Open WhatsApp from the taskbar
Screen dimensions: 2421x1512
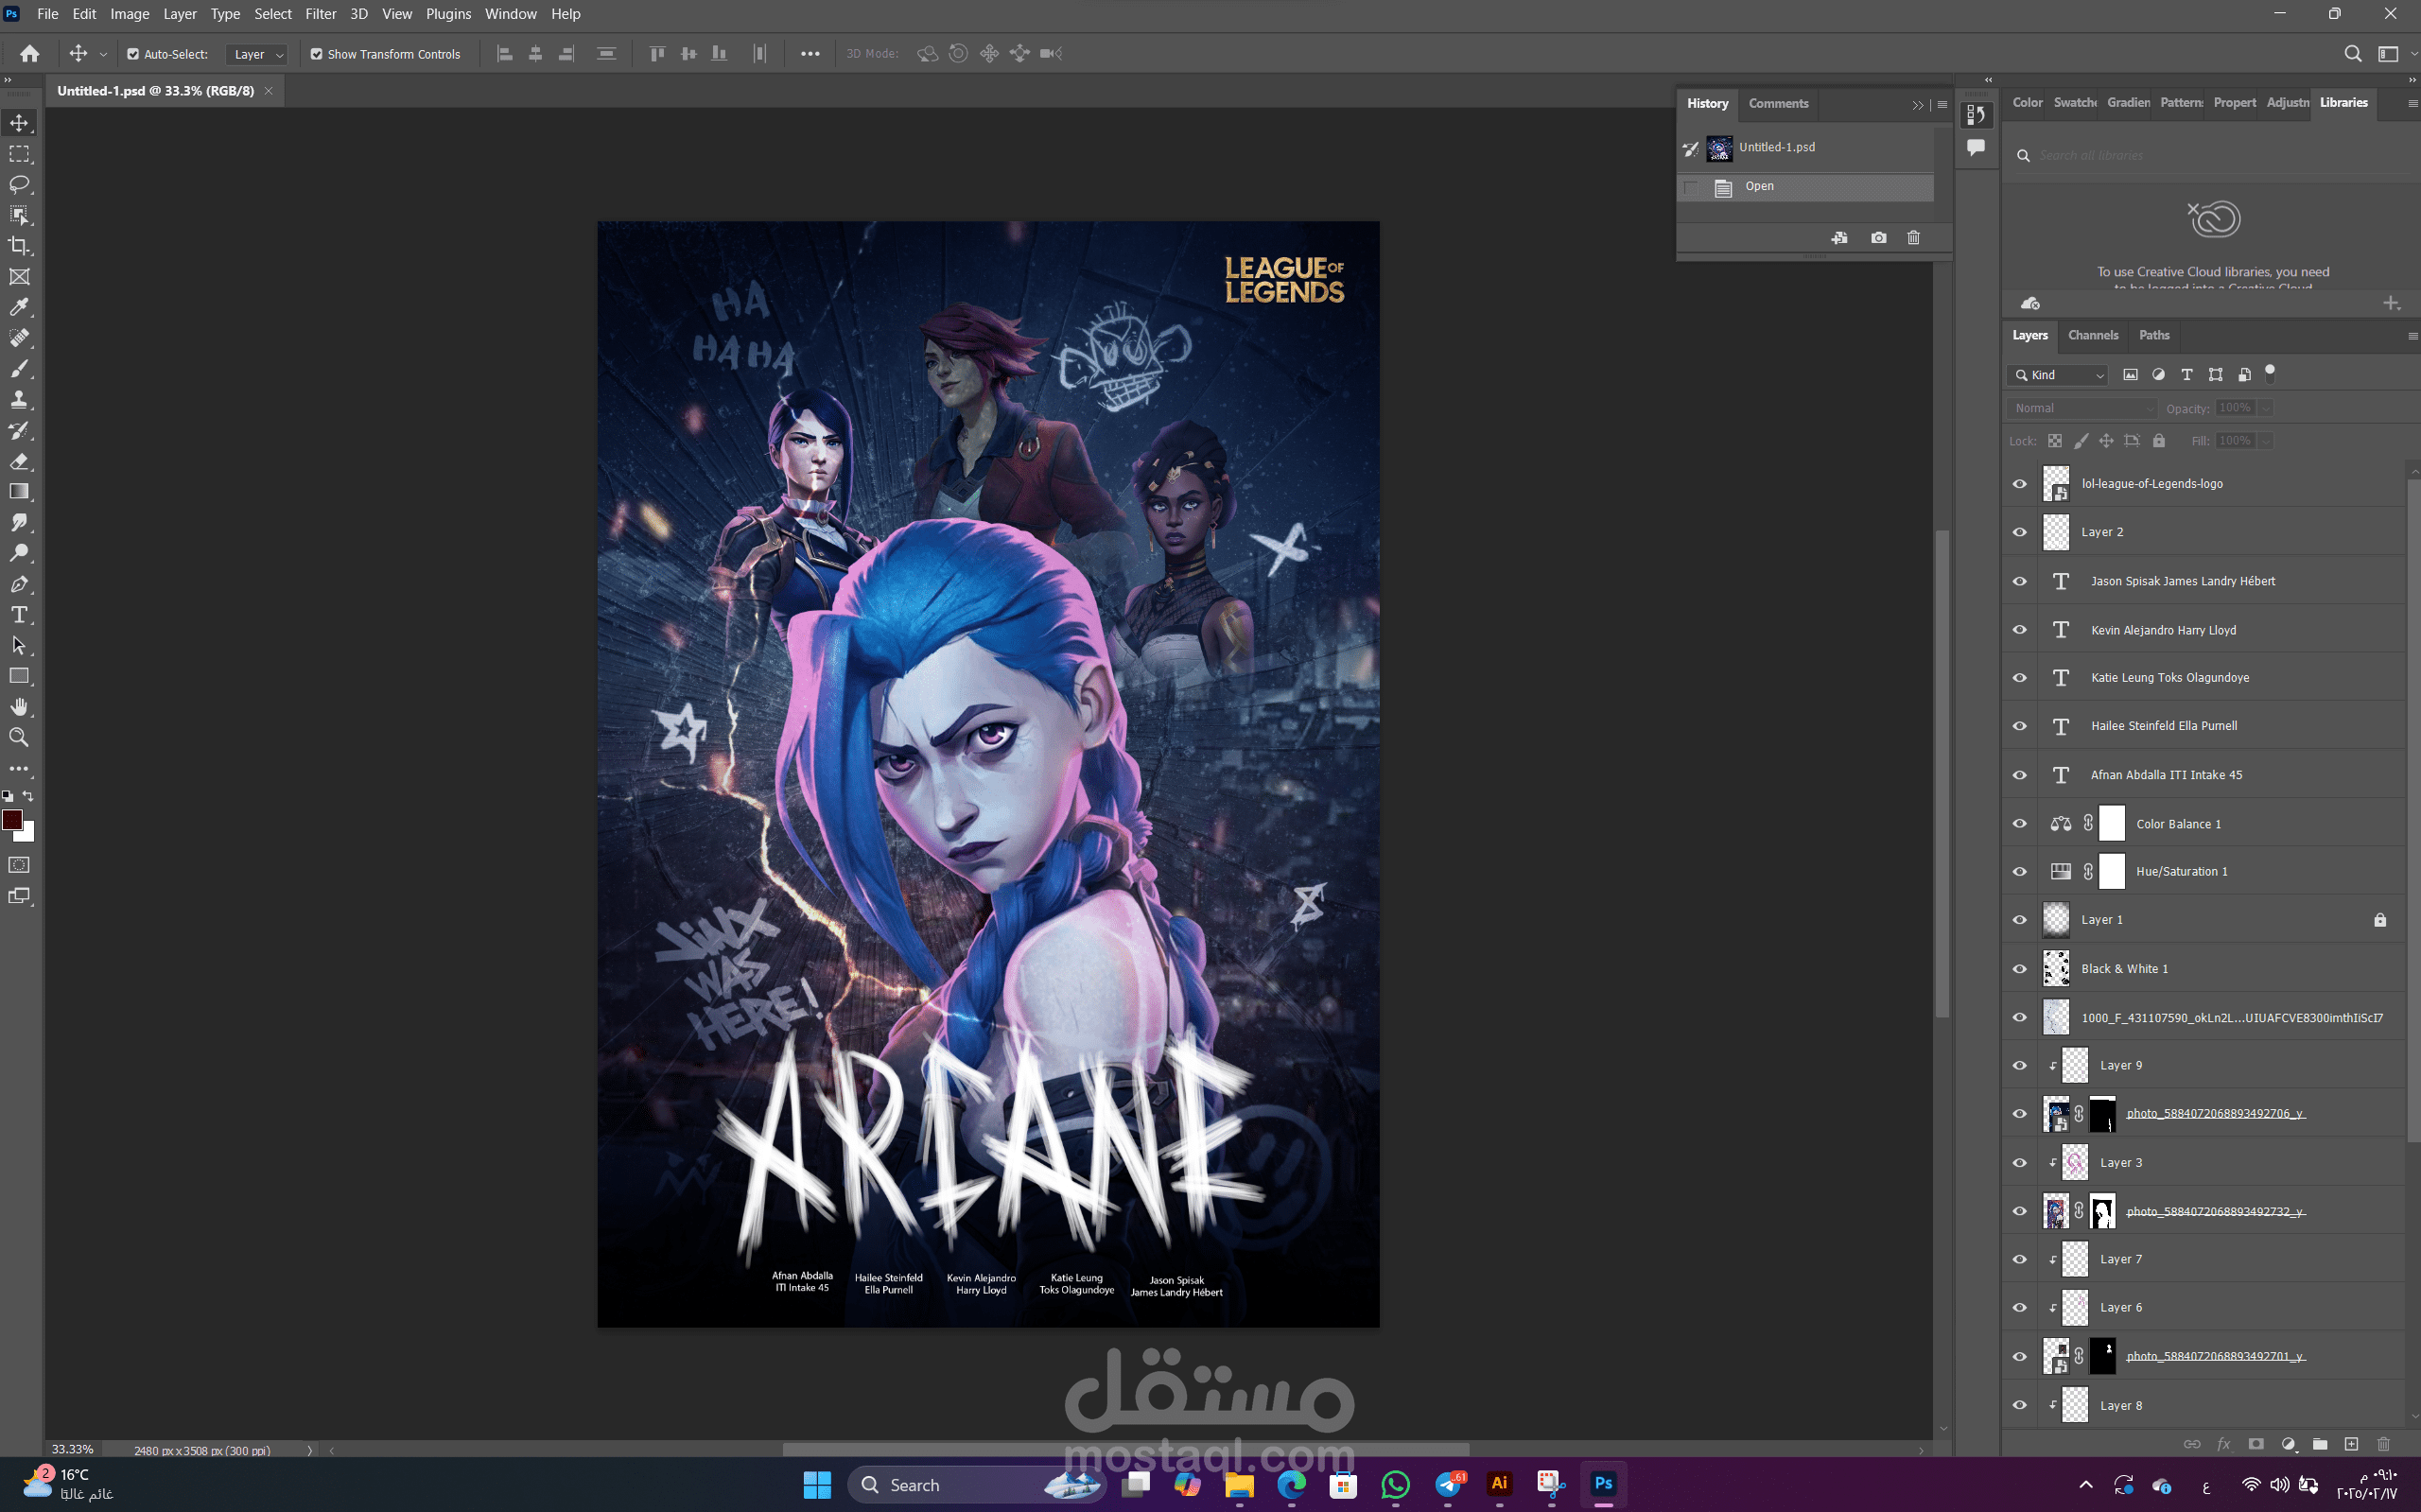(x=1394, y=1485)
